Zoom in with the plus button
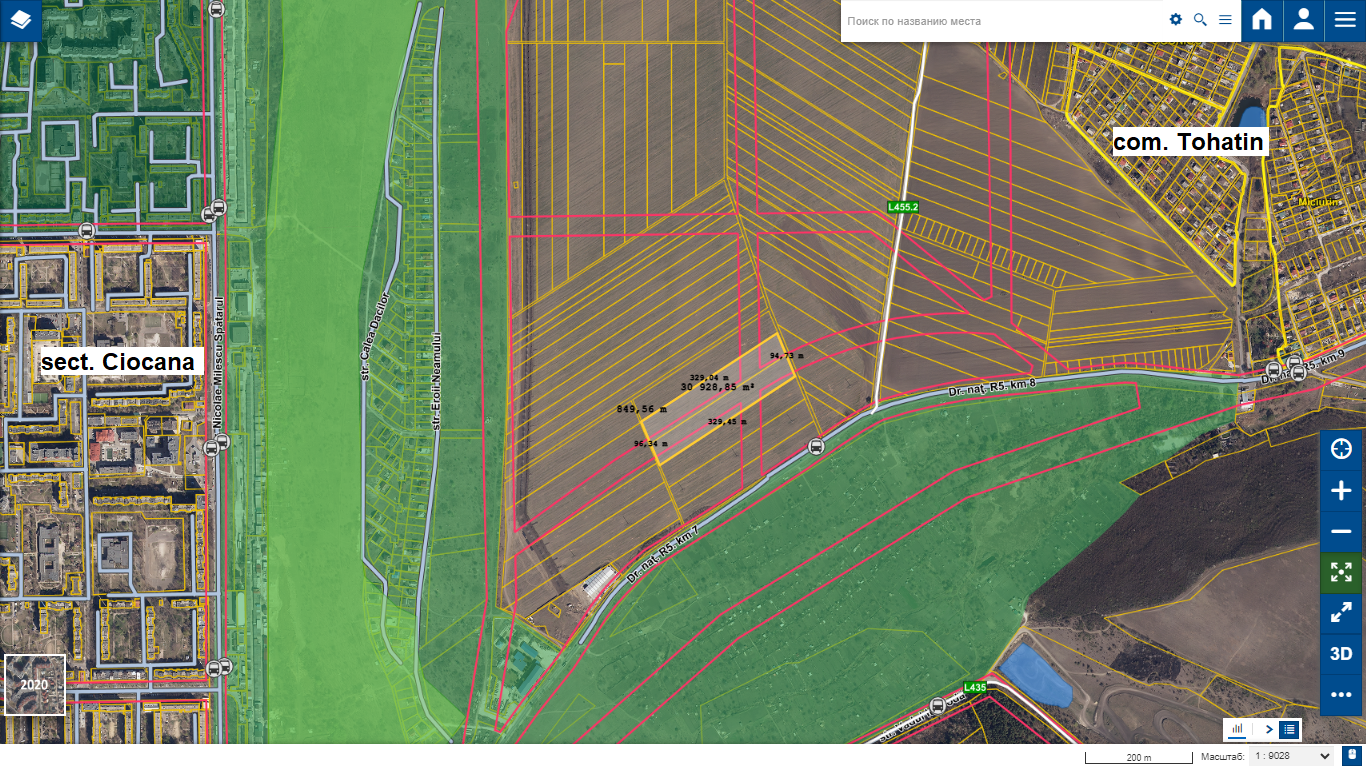Screen dimensions: 1366x768 [1341, 490]
